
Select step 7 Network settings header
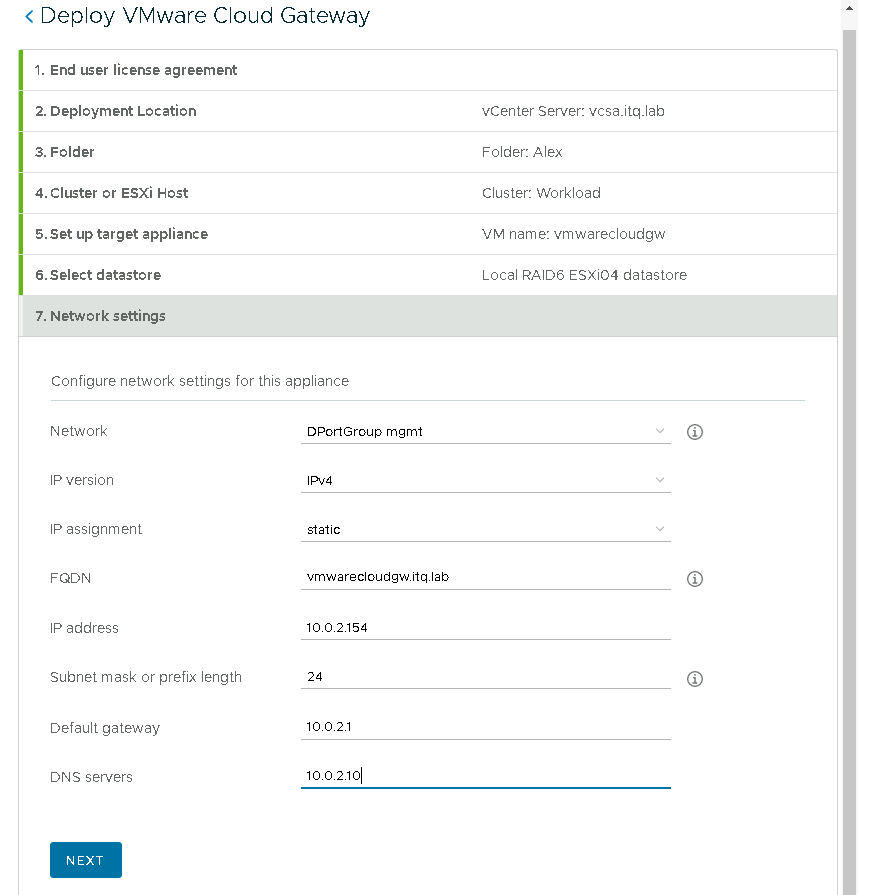point(428,316)
